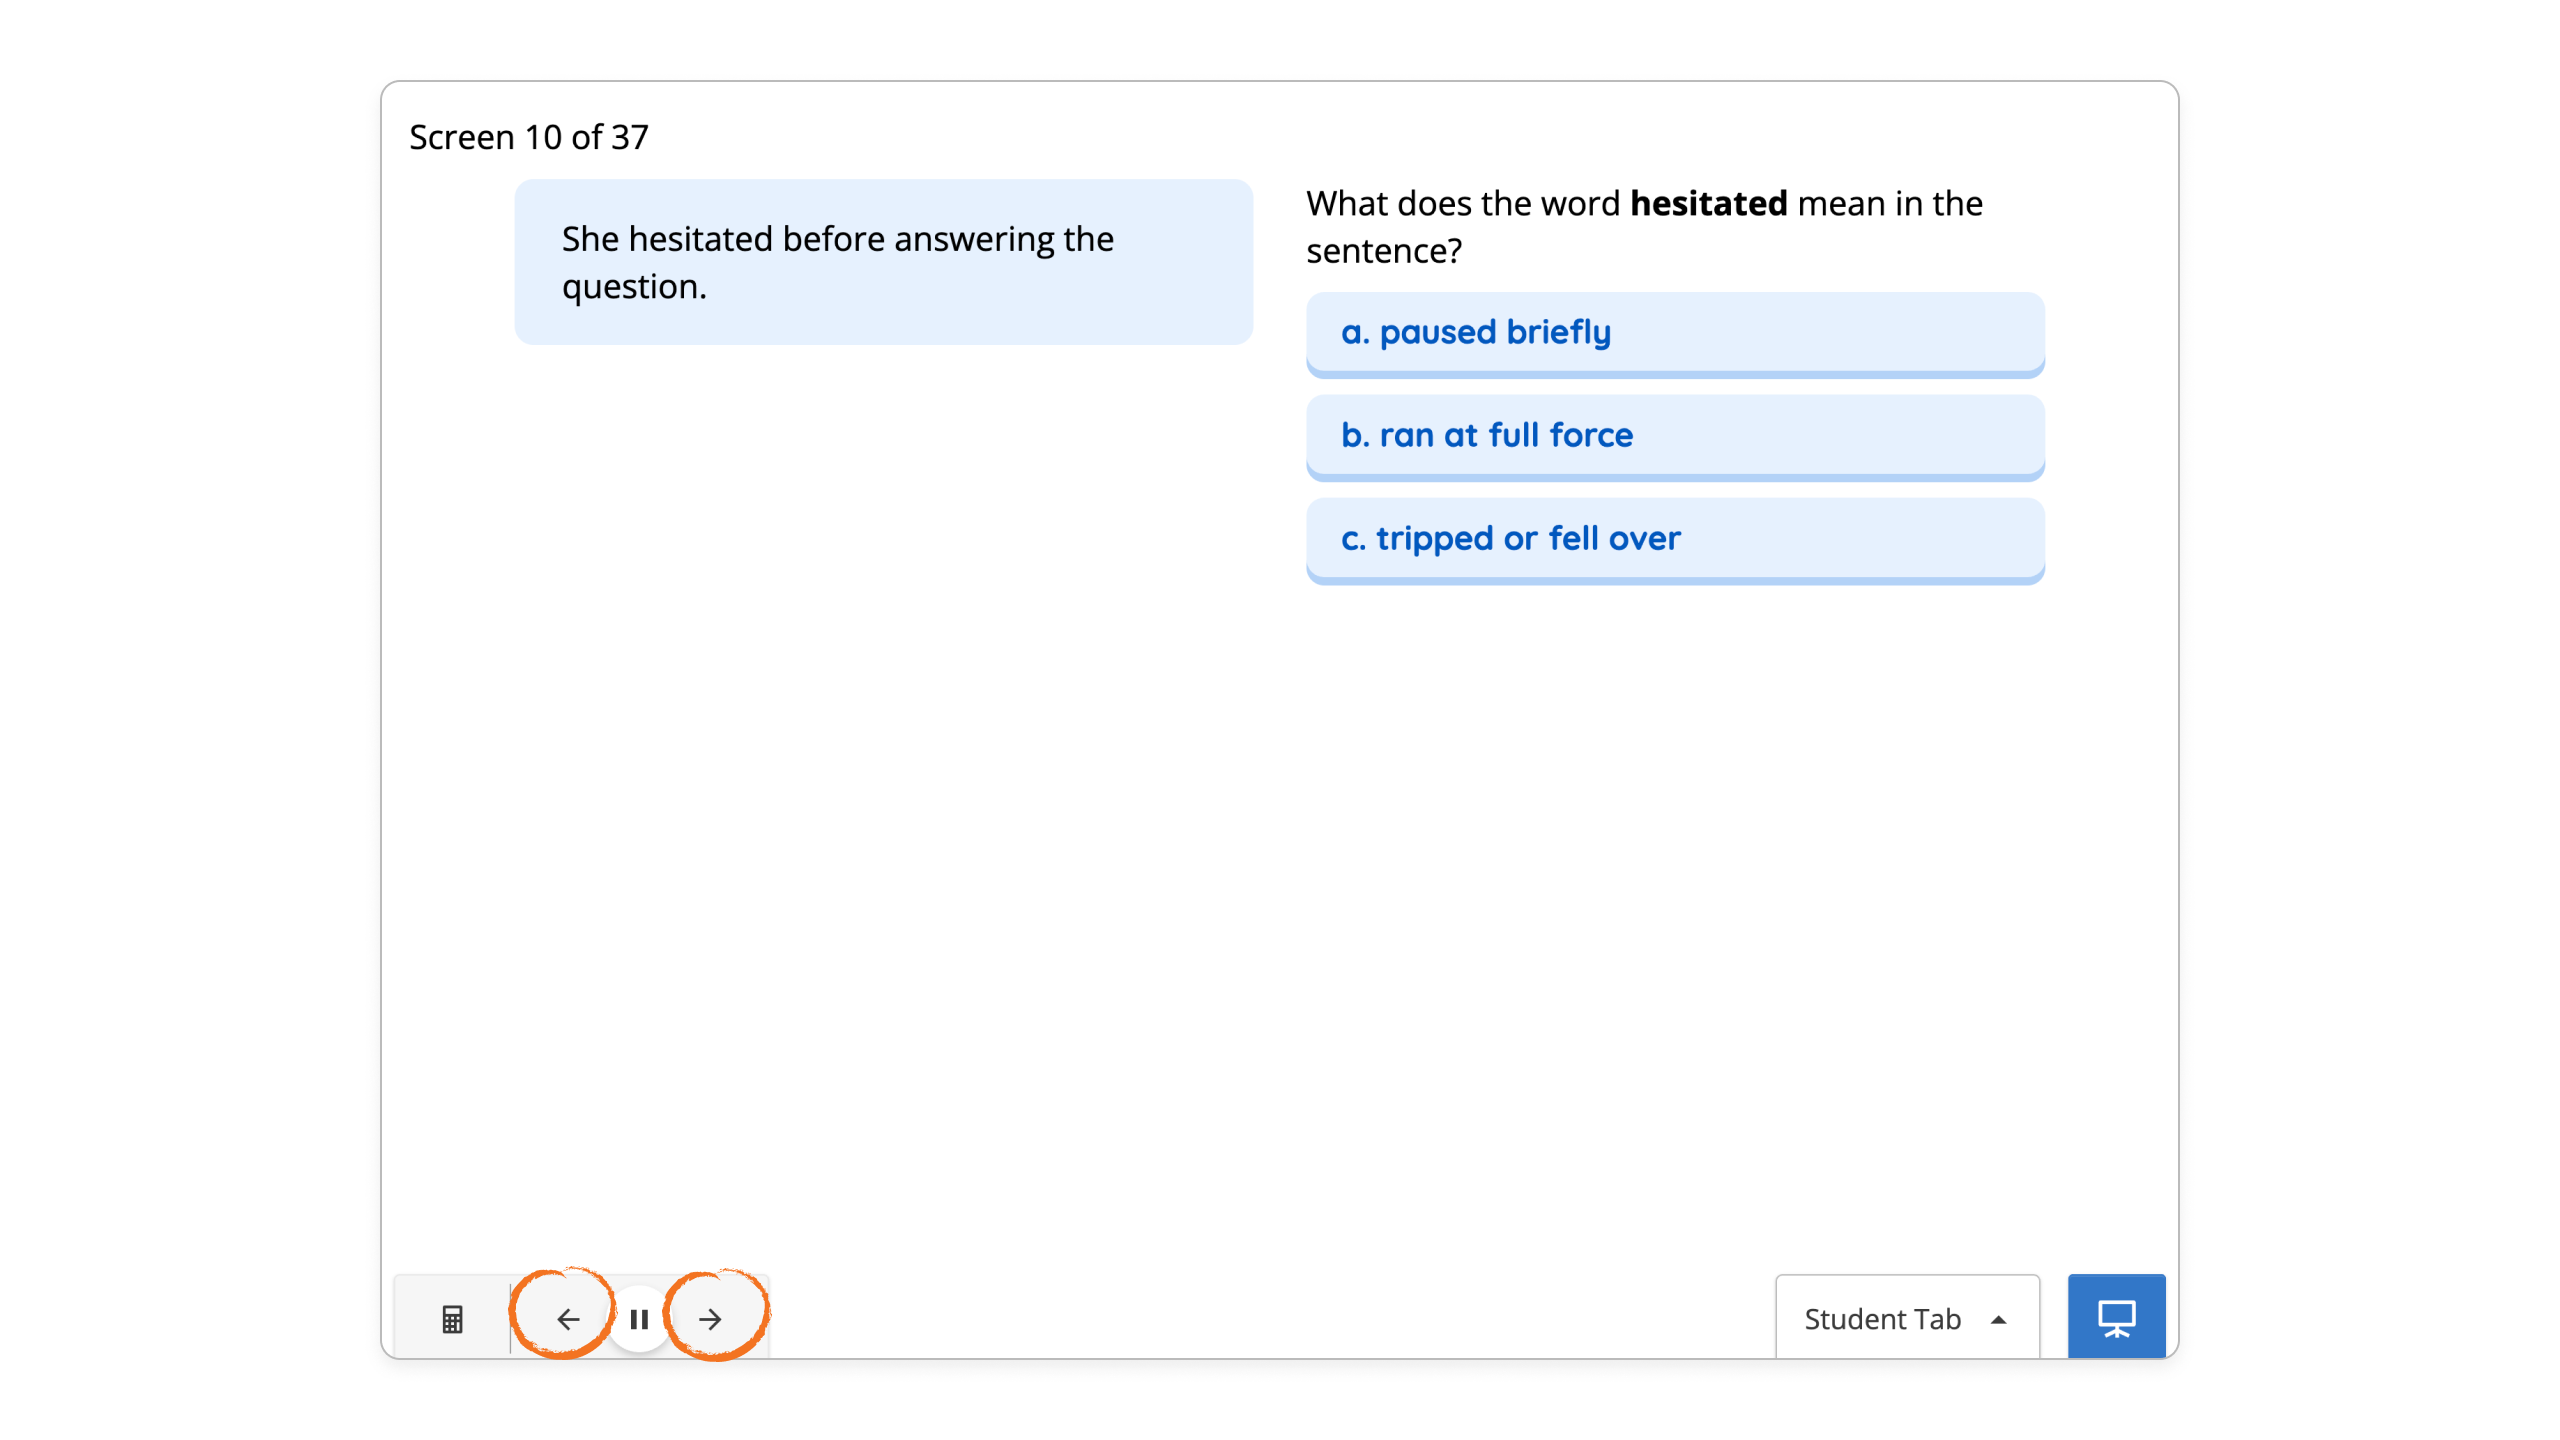Select answer 'c. tripped or fell over'

[x=1675, y=539]
